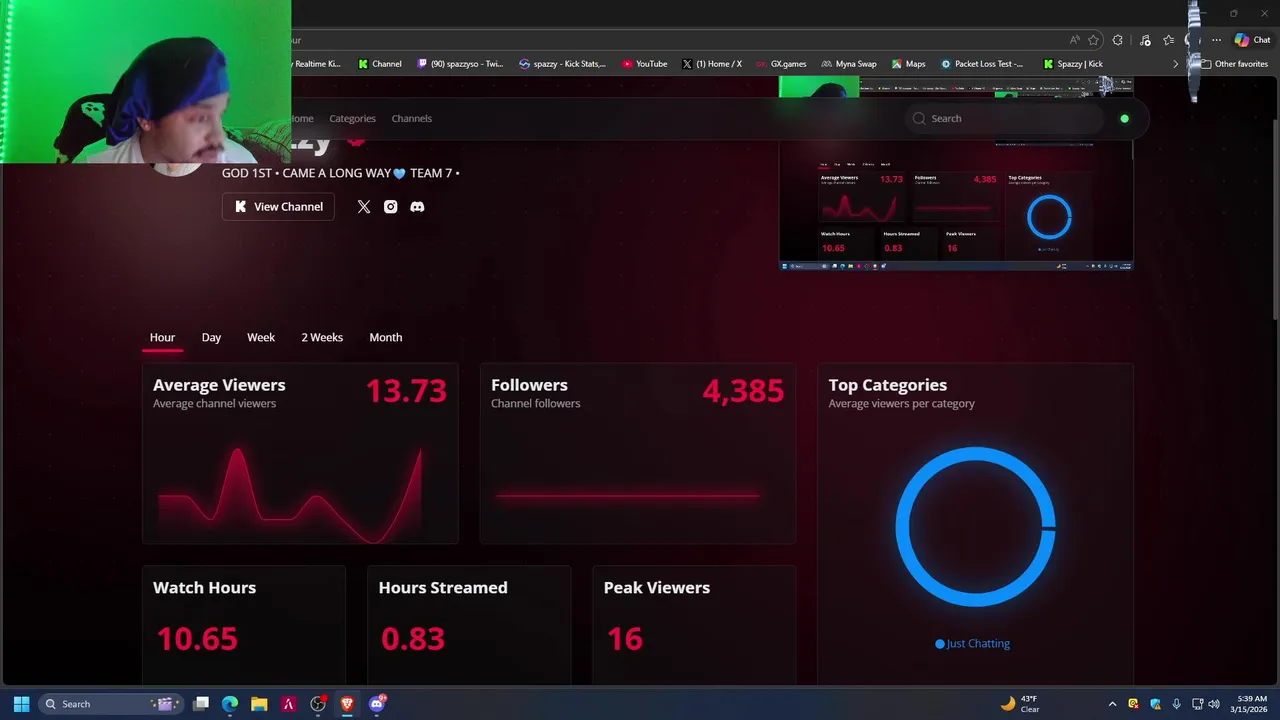Click the Followers line chart
1280x720 pixels.
tap(627, 494)
